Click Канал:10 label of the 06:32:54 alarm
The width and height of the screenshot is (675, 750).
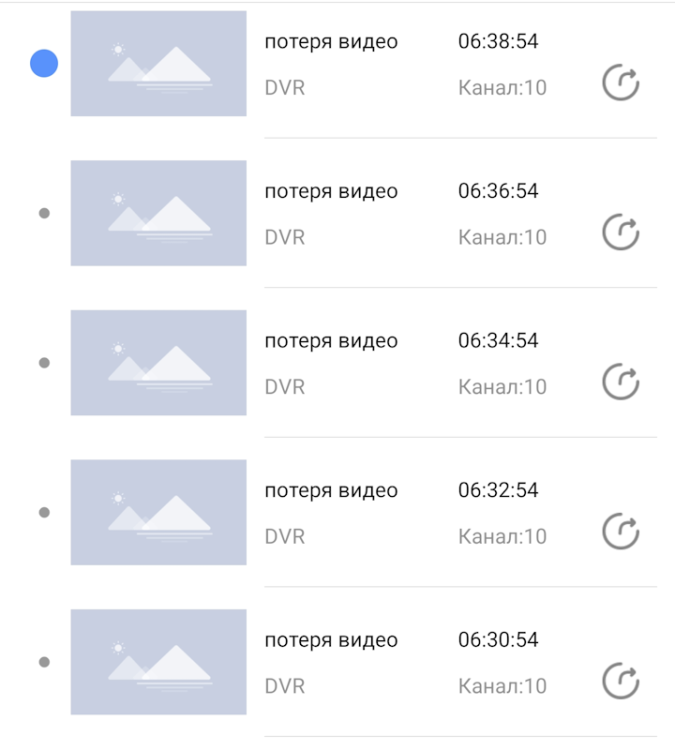(x=502, y=537)
